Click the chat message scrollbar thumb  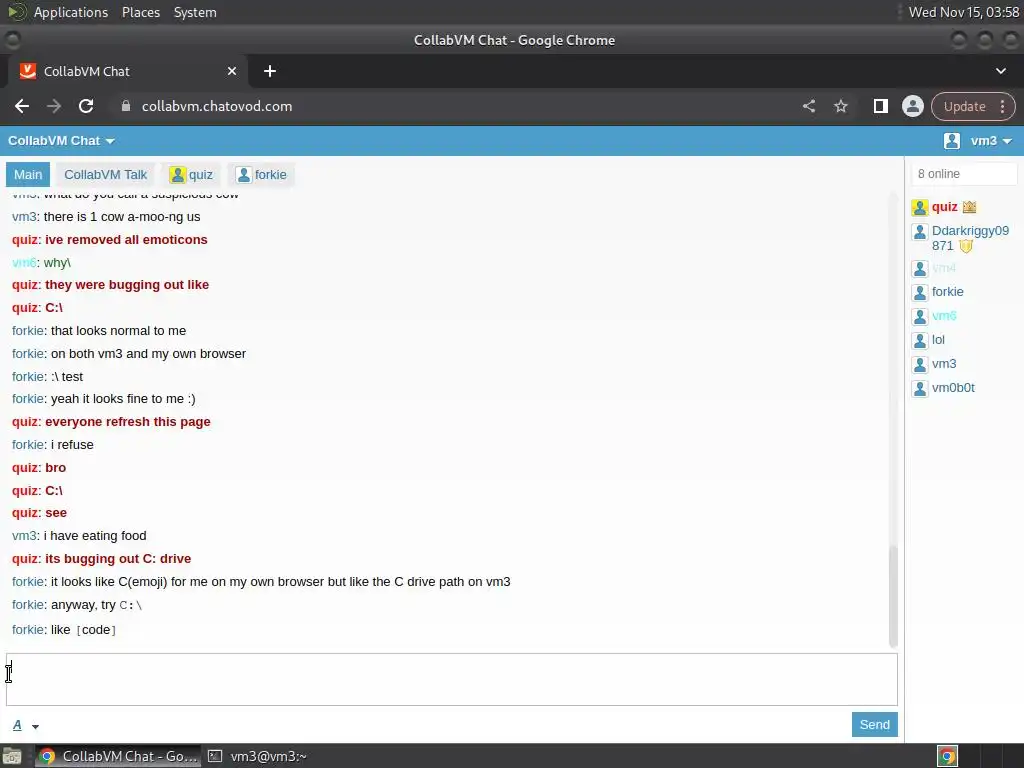pos(893,596)
